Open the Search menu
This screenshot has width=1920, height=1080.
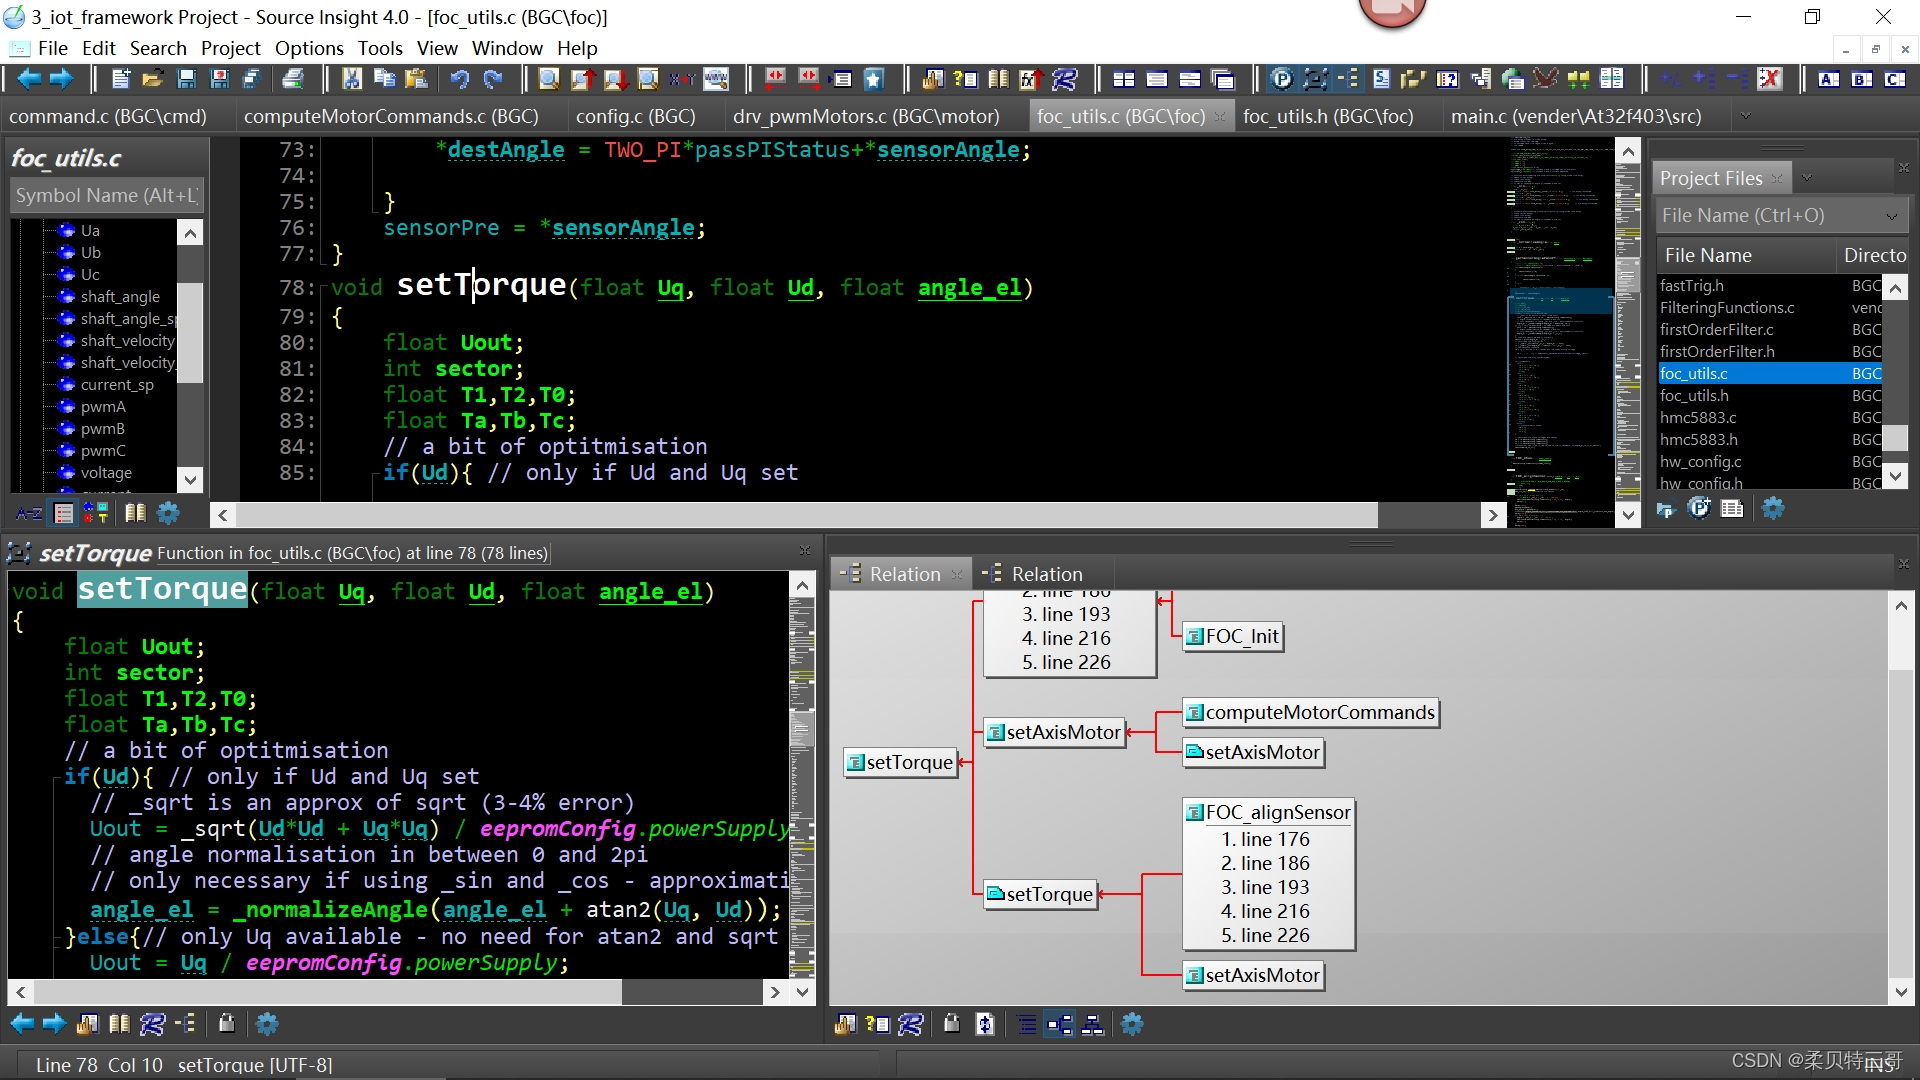(157, 48)
